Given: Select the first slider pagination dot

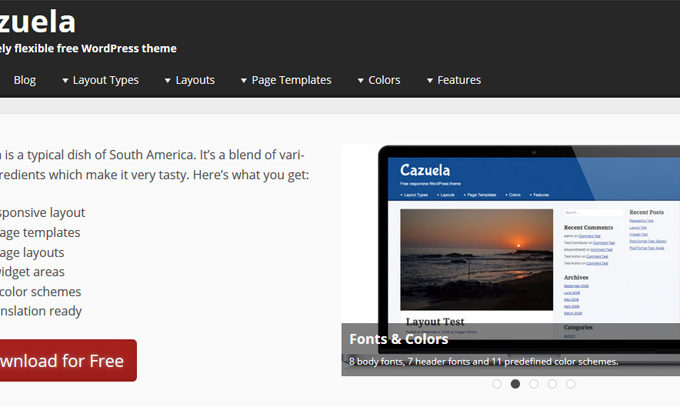Looking at the screenshot, I should (x=497, y=383).
